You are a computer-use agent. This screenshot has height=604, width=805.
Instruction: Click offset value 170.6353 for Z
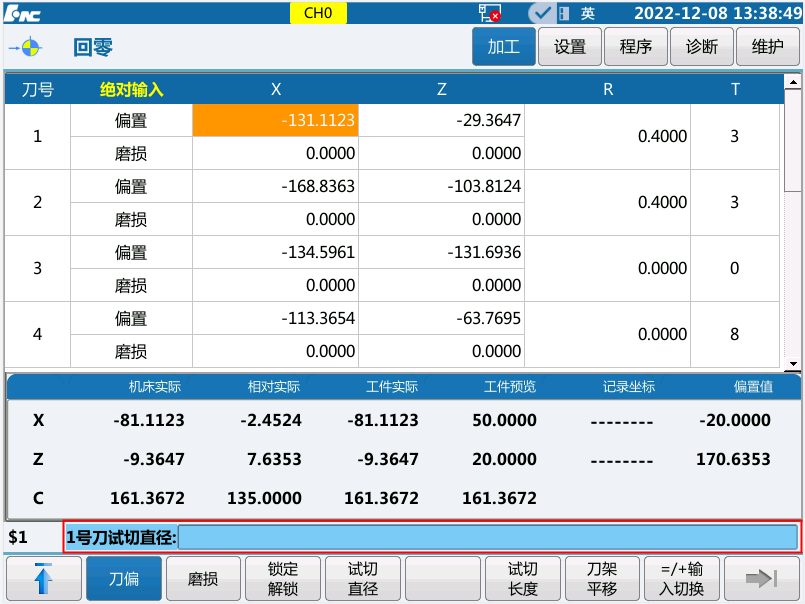click(x=733, y=459)
